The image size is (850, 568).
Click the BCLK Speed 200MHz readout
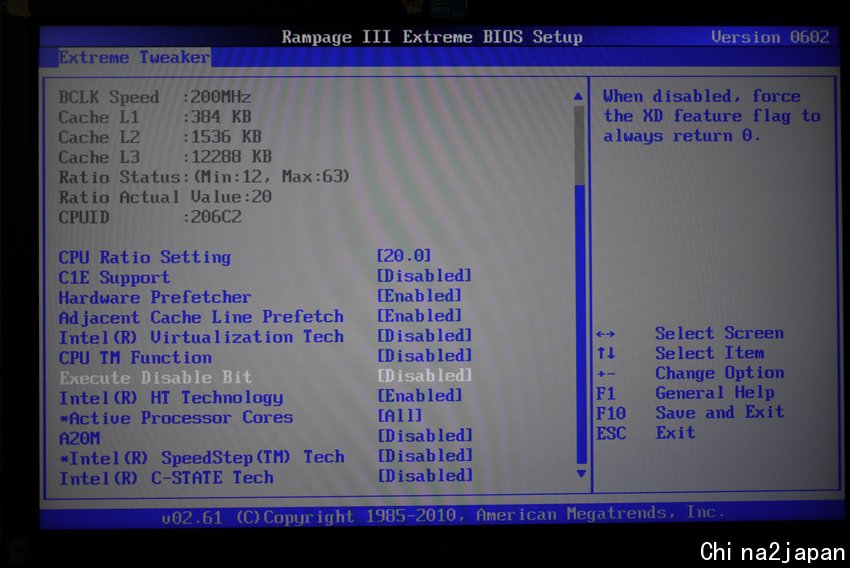tap(154, 97)
